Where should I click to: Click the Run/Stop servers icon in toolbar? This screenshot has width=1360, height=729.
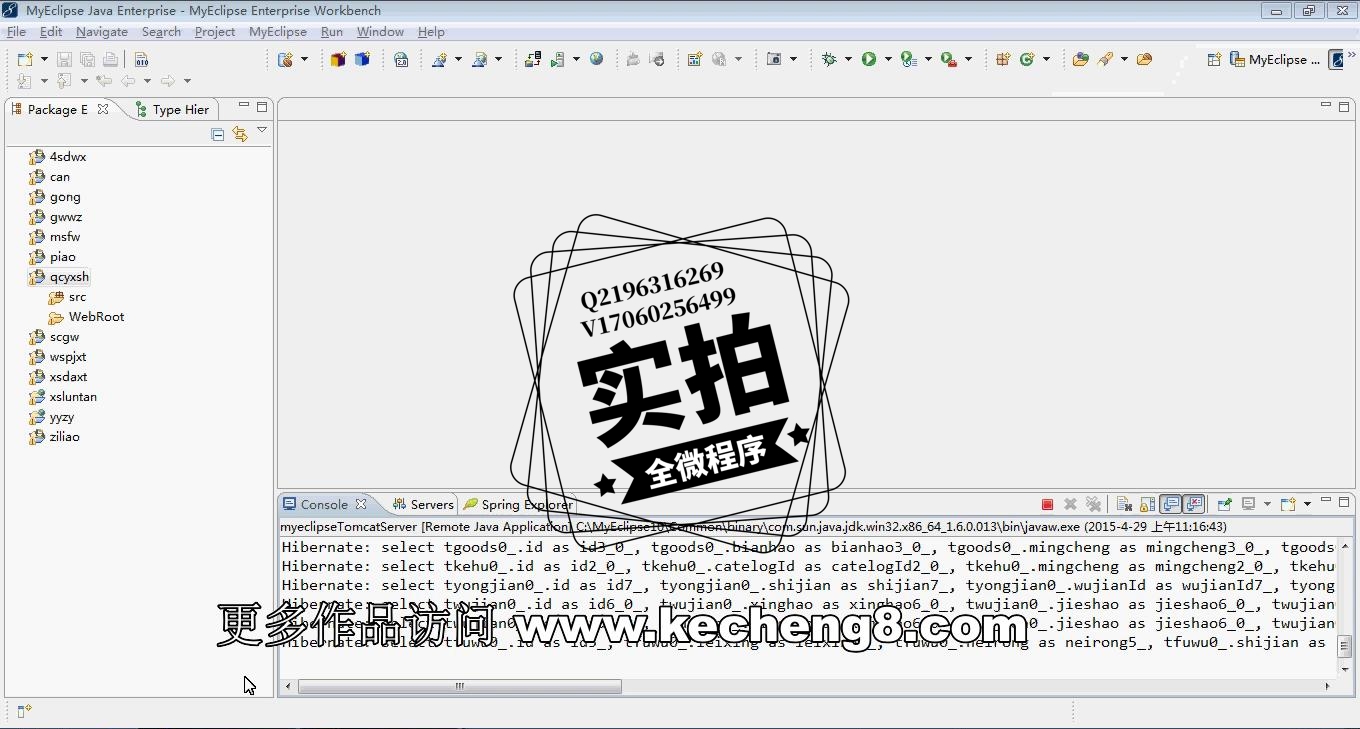[x=558, y=59]
